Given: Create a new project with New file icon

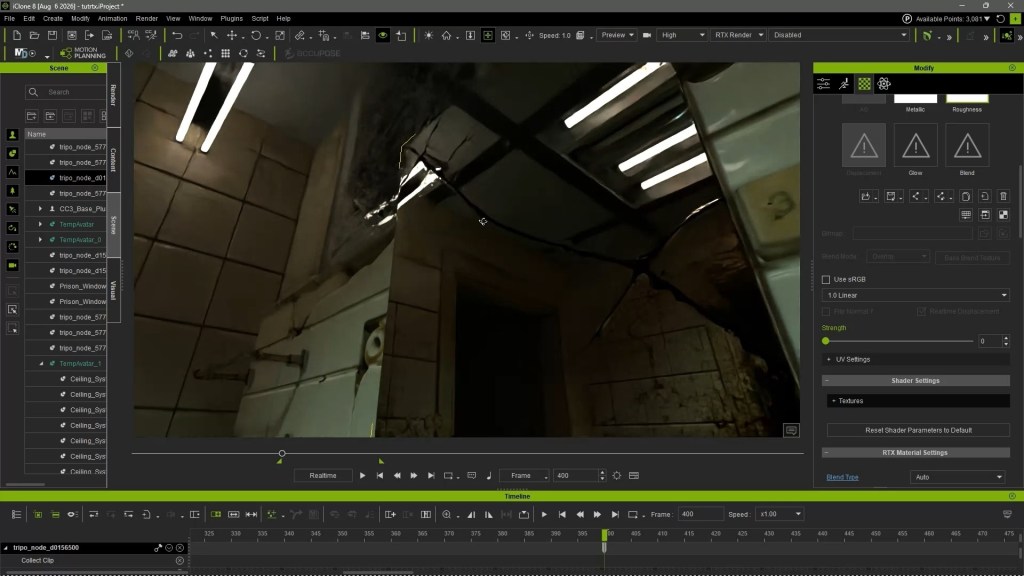Looking at the screenshot, I should [16, 35].
